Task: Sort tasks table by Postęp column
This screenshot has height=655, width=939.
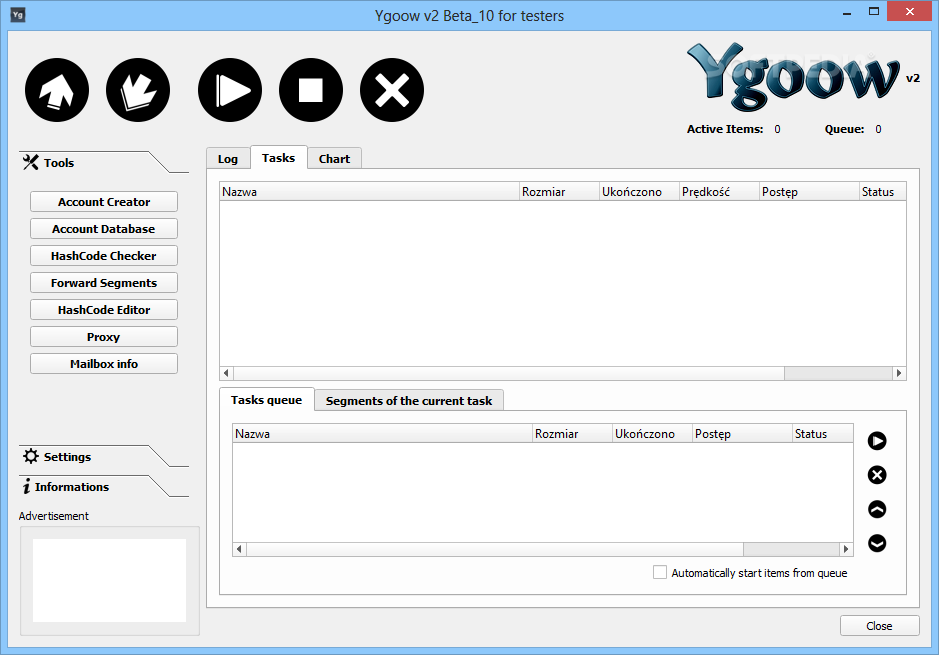Action: pyautogui.click(x=809, y=192)
